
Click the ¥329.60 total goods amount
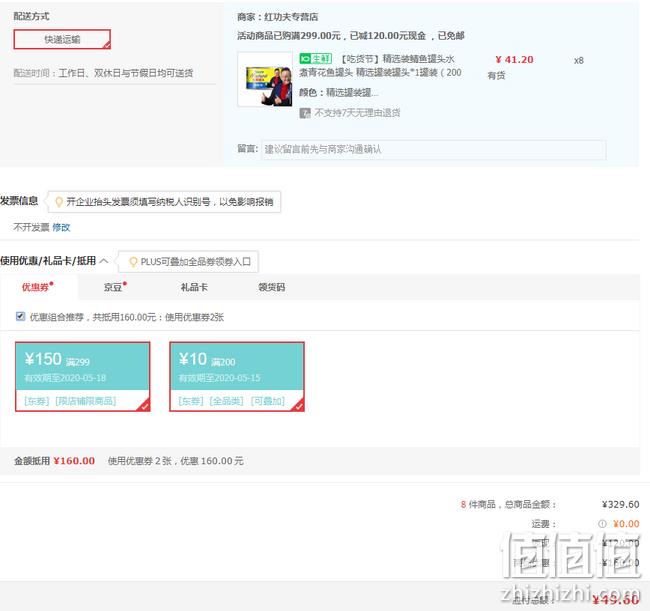coord(620,504)
